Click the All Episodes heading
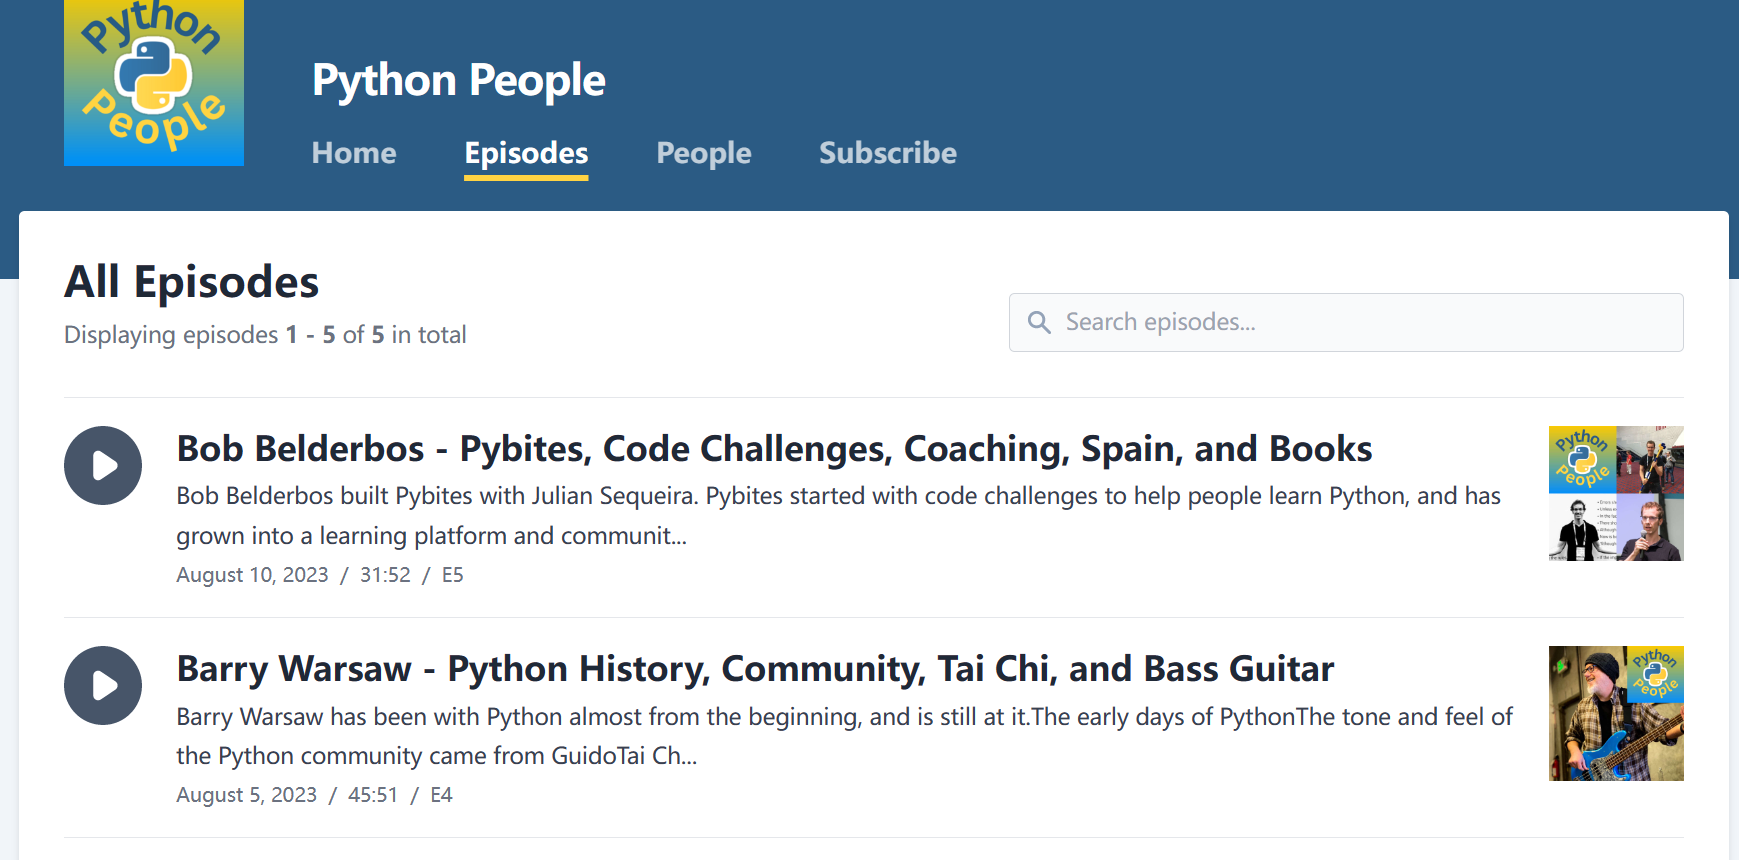1739x860 pixels. pos(192,282)
